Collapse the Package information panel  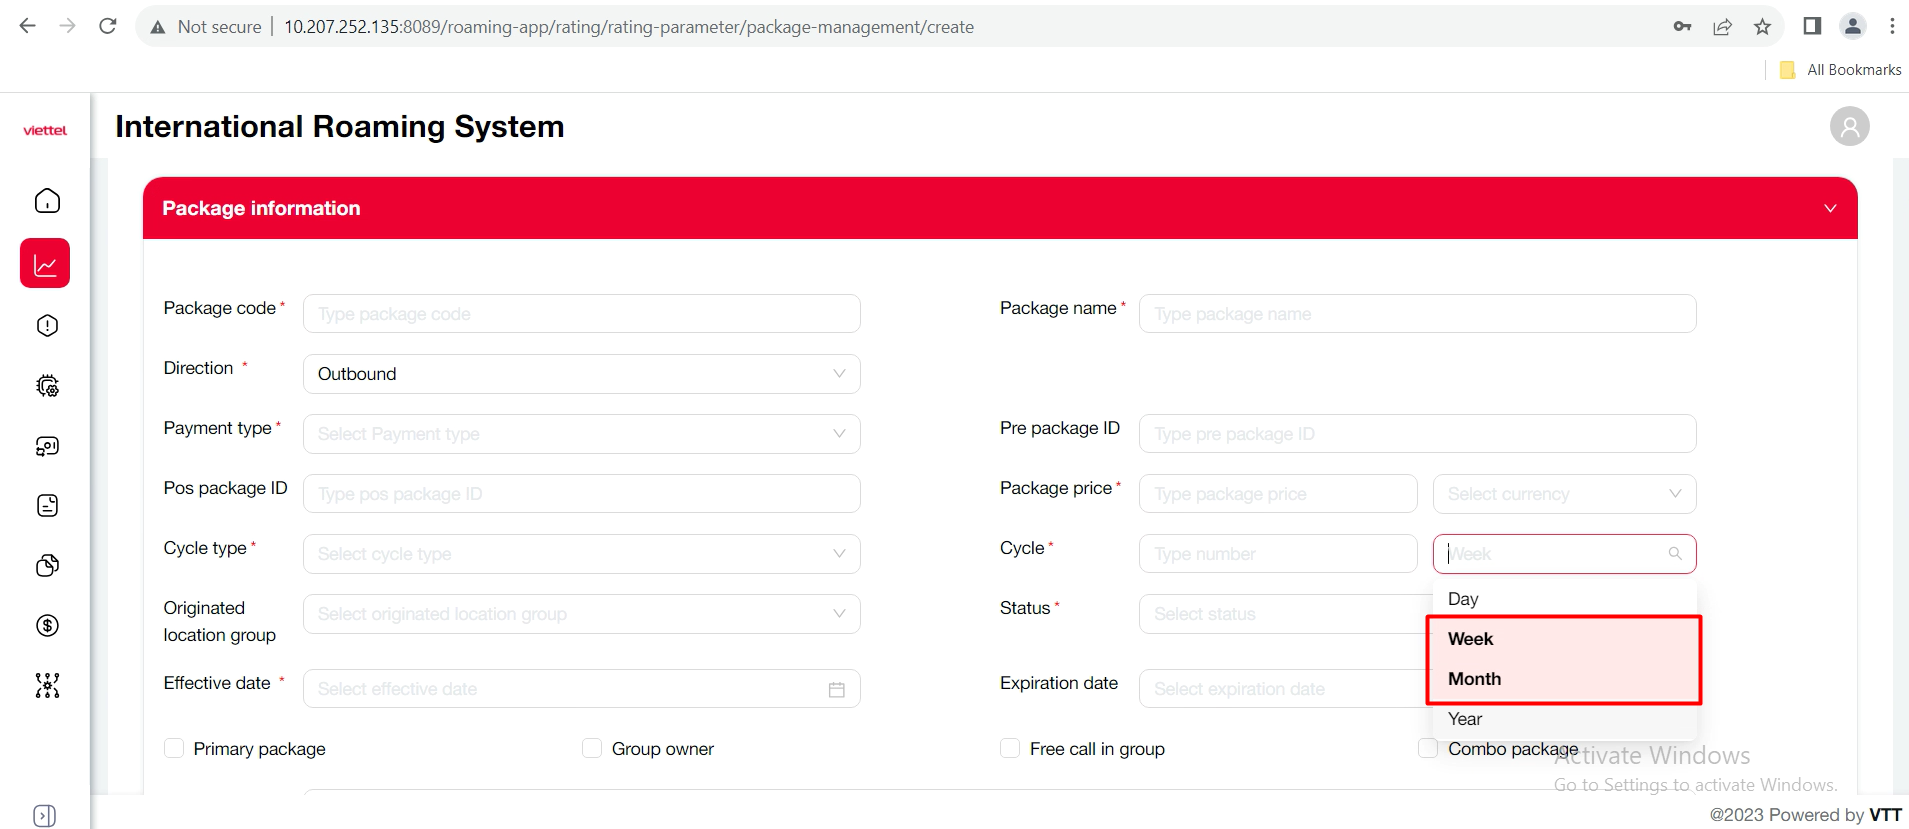(1829, 209)
